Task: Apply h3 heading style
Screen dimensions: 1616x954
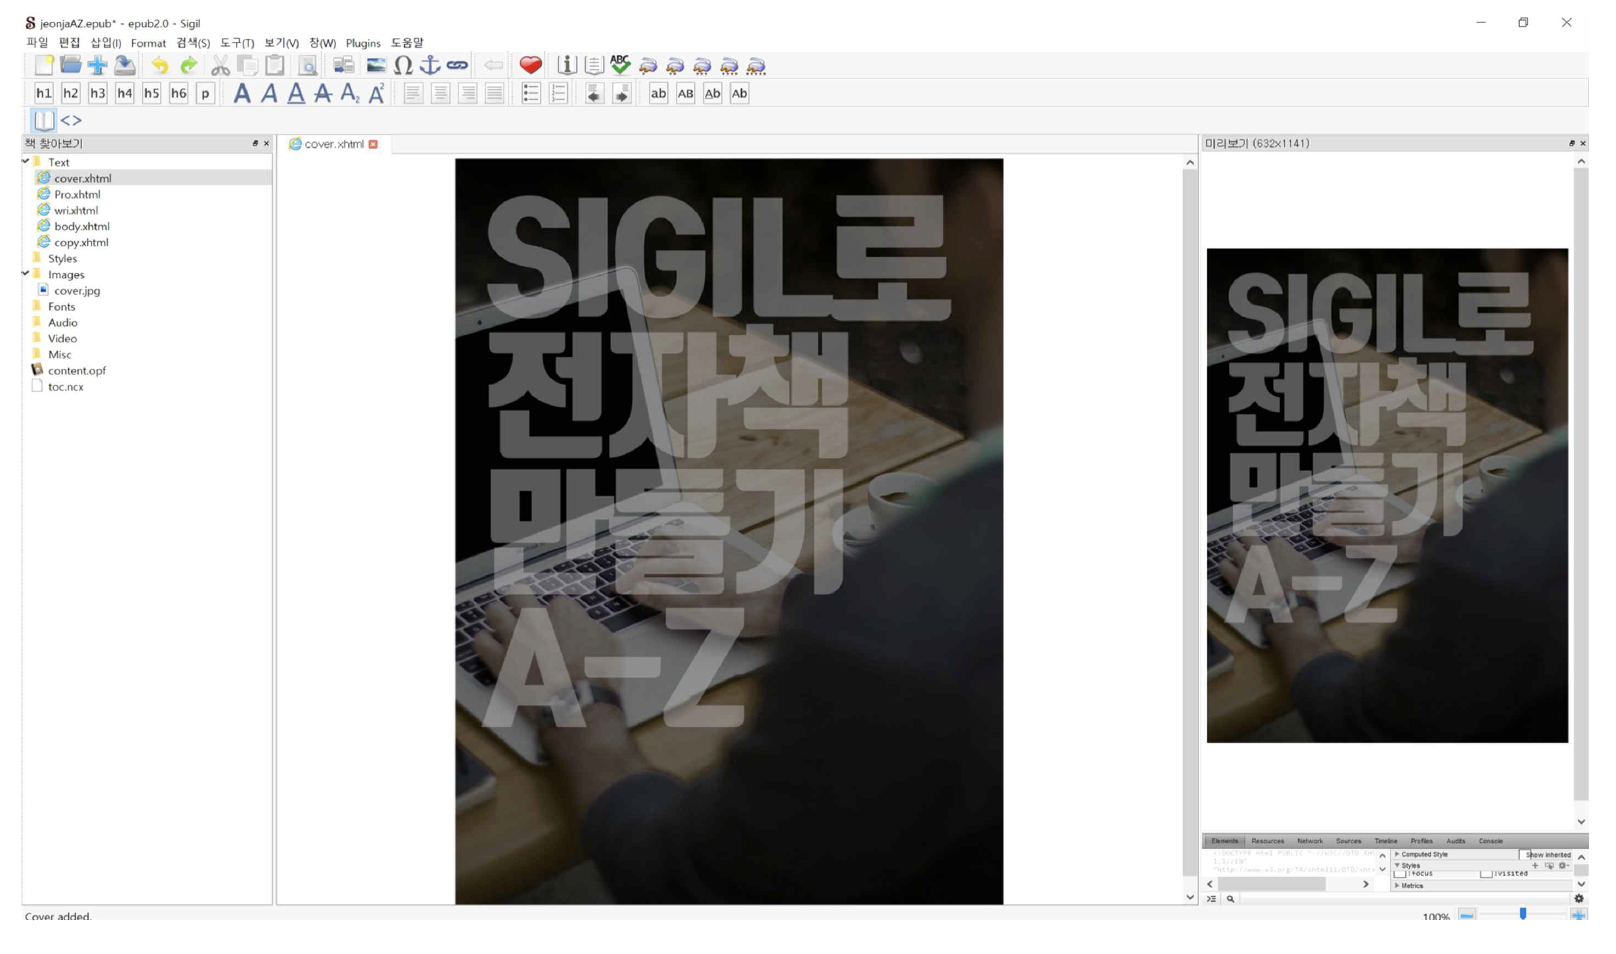Action: (98, 93)
